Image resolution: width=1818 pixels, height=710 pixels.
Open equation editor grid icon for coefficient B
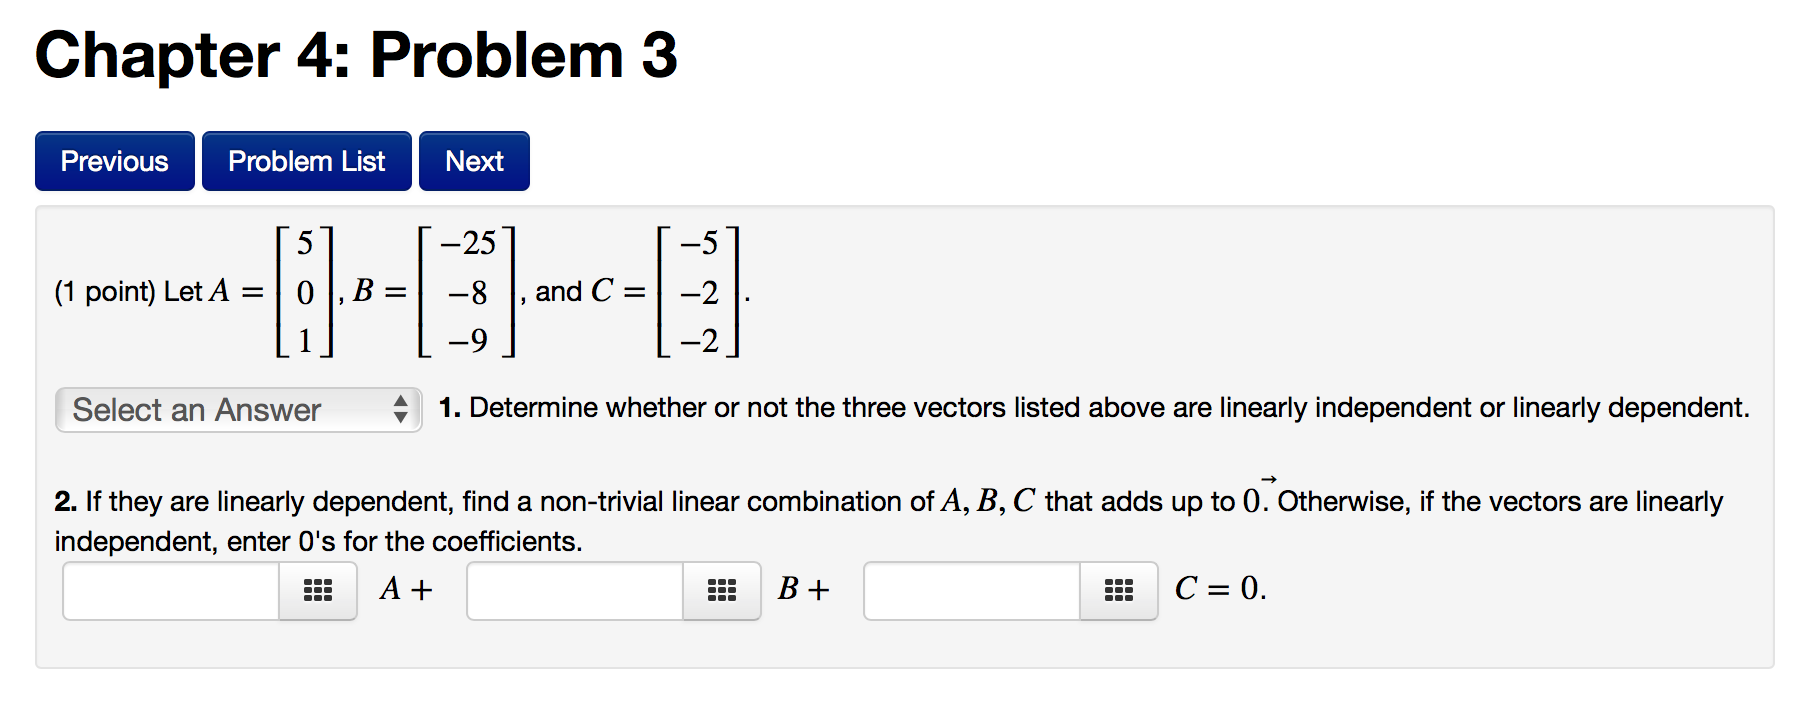[722, 591]
